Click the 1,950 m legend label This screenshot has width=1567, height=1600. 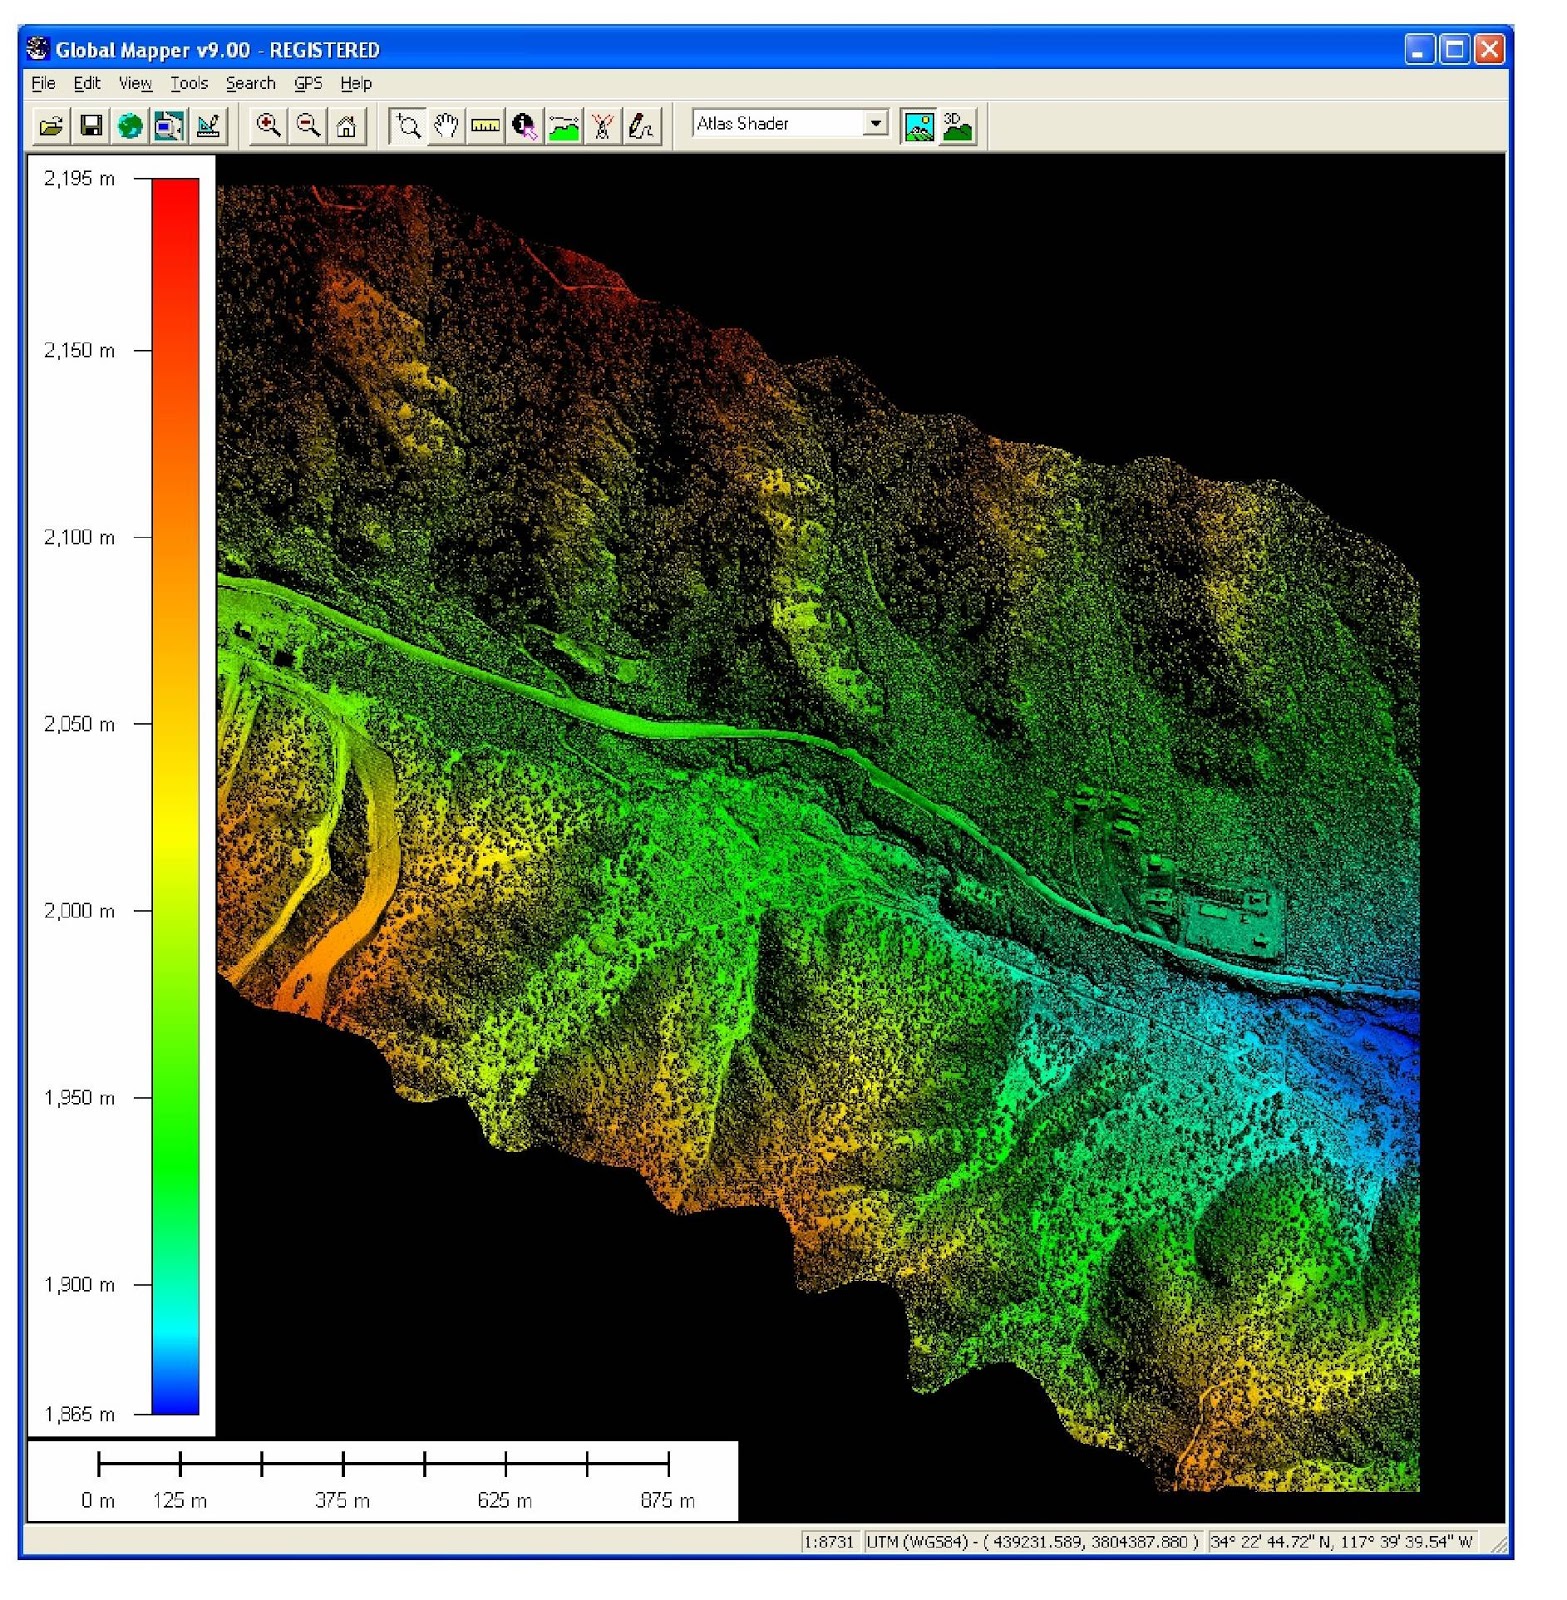coord(79,1098)
